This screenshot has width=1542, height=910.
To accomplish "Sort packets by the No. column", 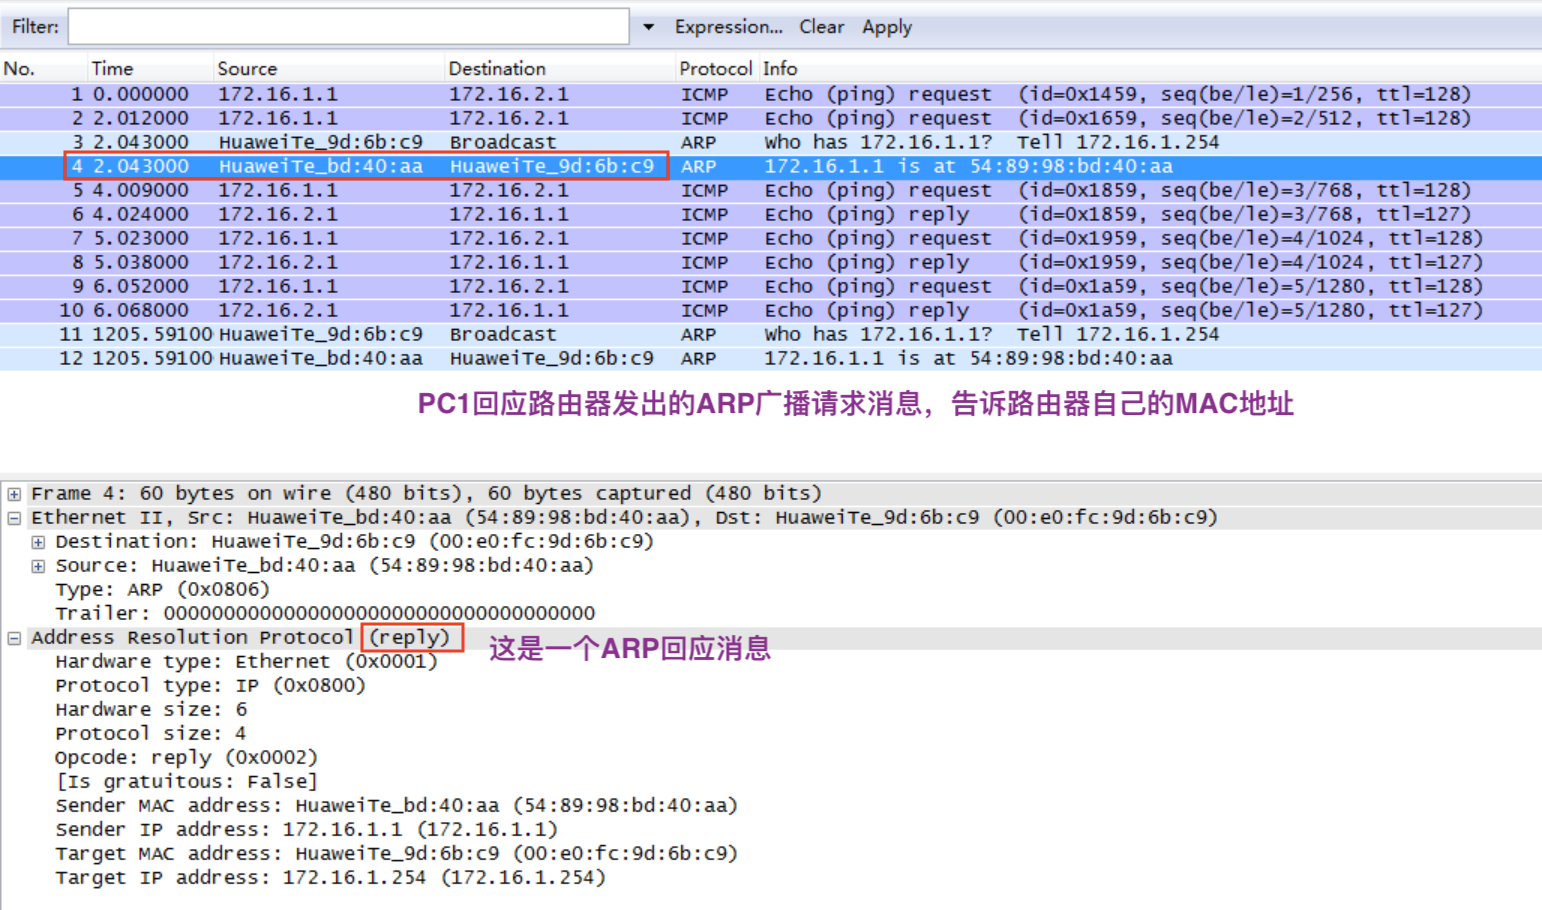I will coord(19,69).
